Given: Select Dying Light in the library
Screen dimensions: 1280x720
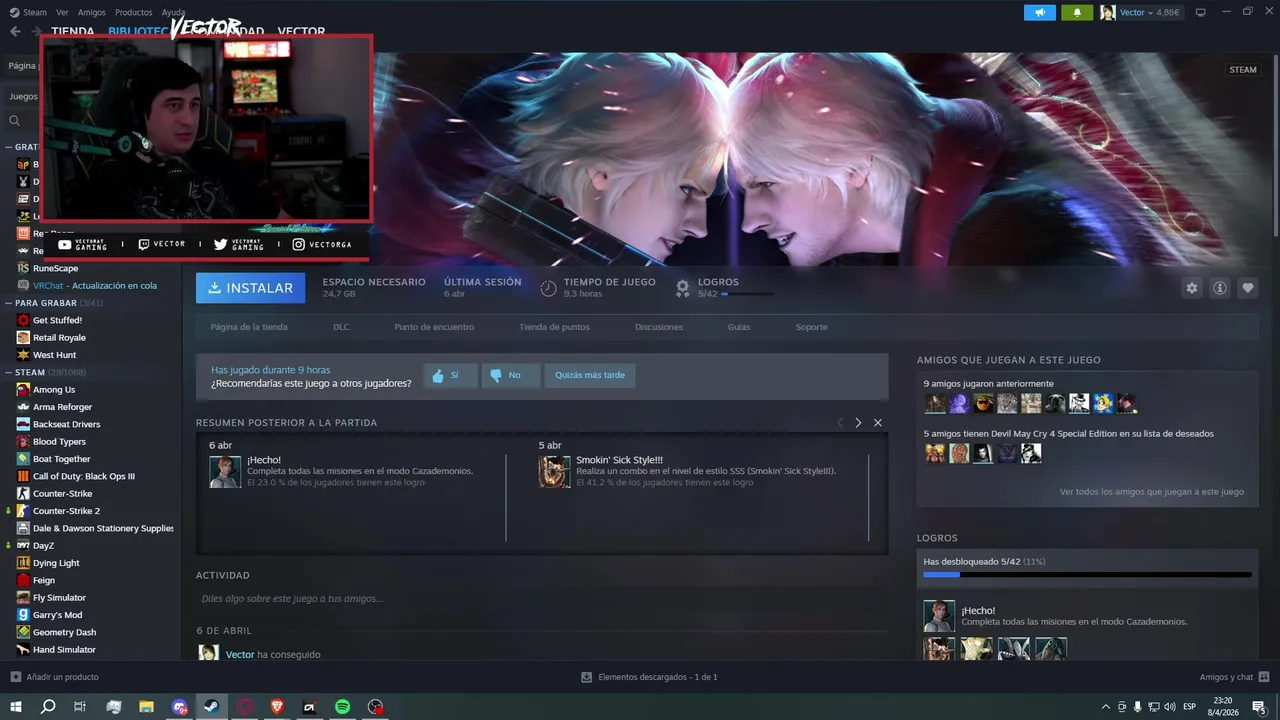Looking at the screenshot, I should pyautogui.click(x=56, y=563).
